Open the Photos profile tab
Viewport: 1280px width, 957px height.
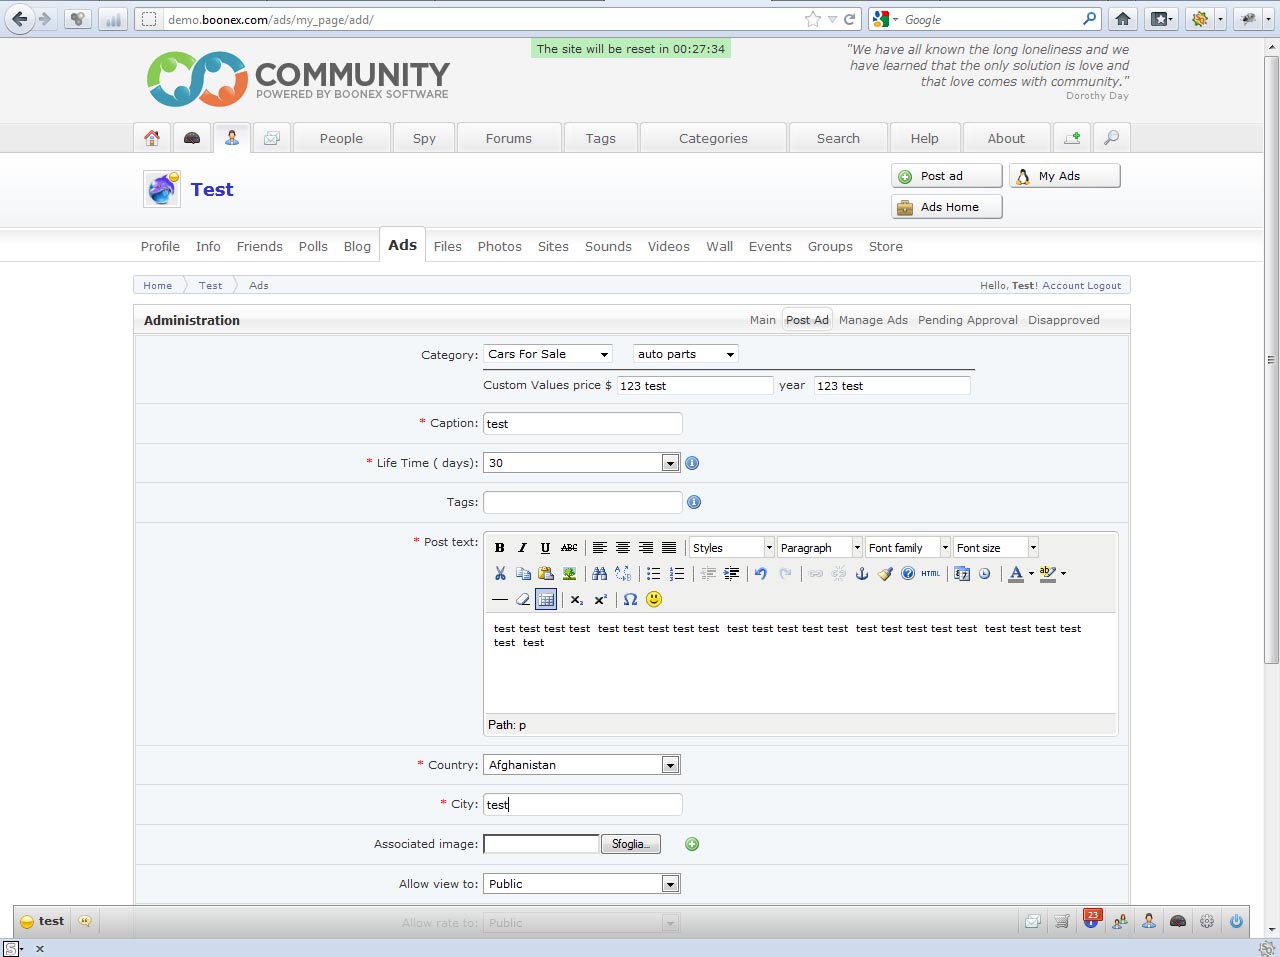pos(499,246)
